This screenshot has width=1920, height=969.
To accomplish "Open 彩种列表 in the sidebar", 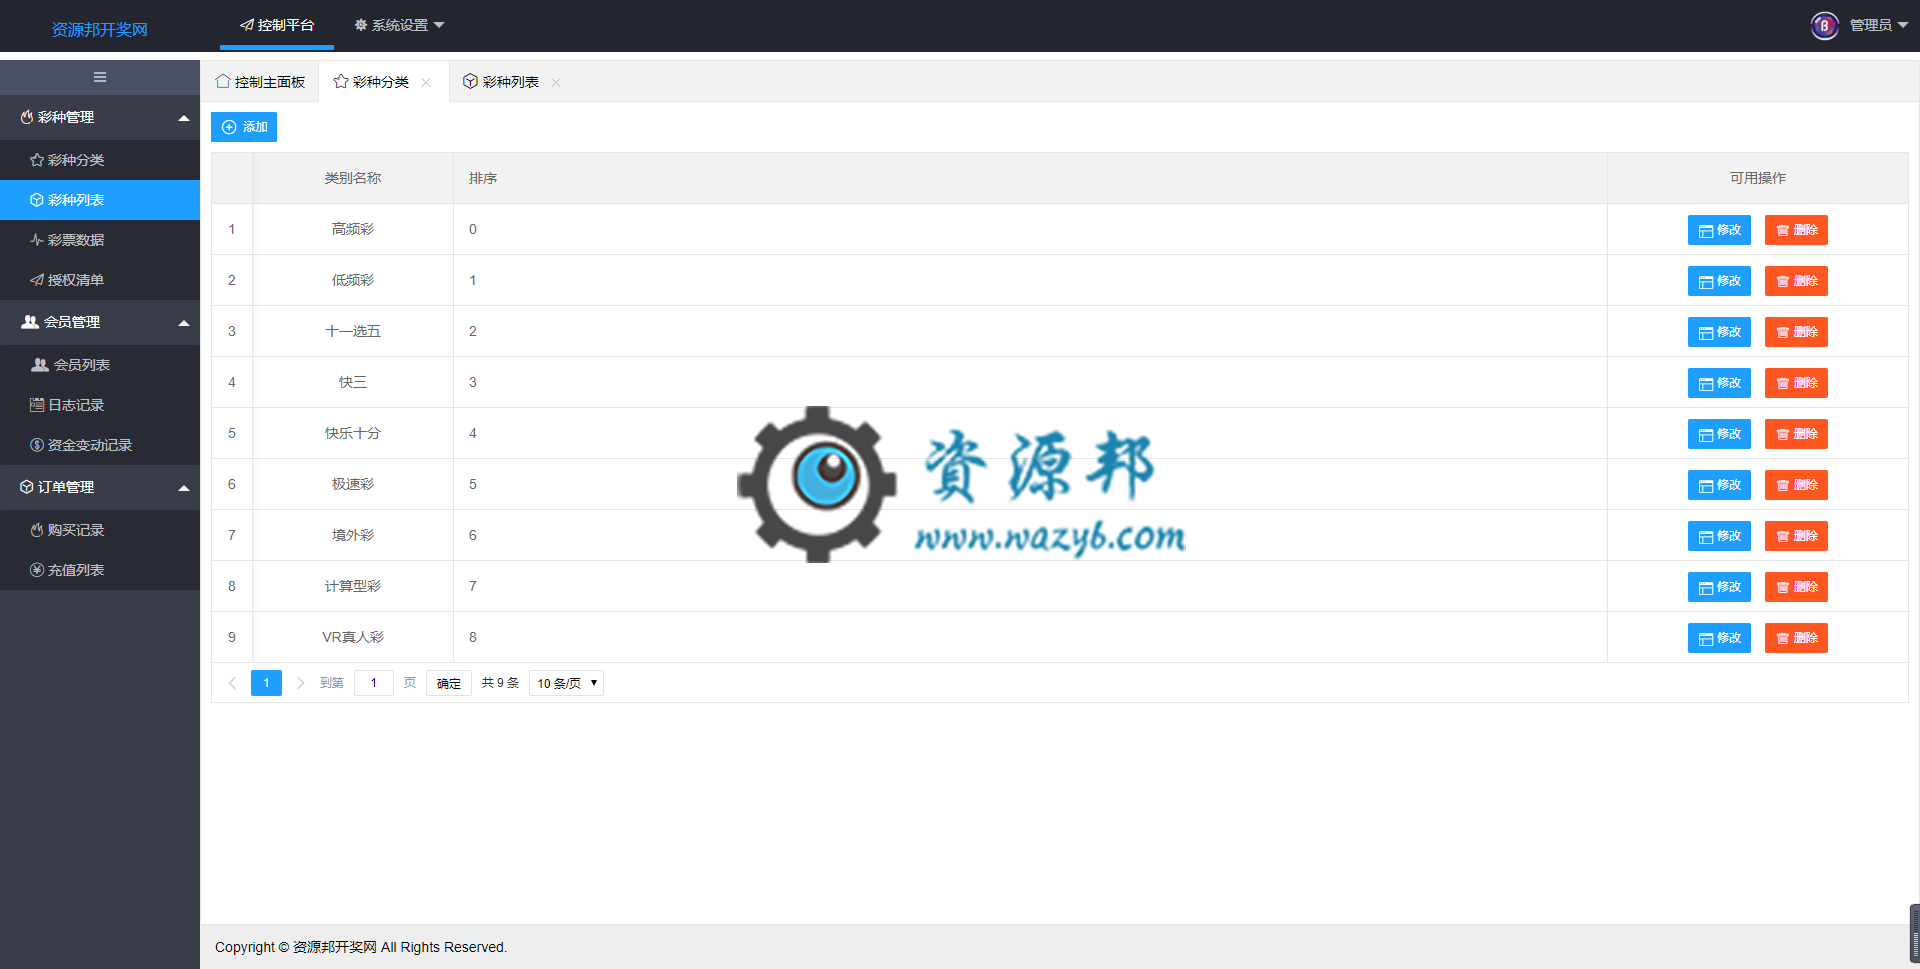I will [100, 200].
